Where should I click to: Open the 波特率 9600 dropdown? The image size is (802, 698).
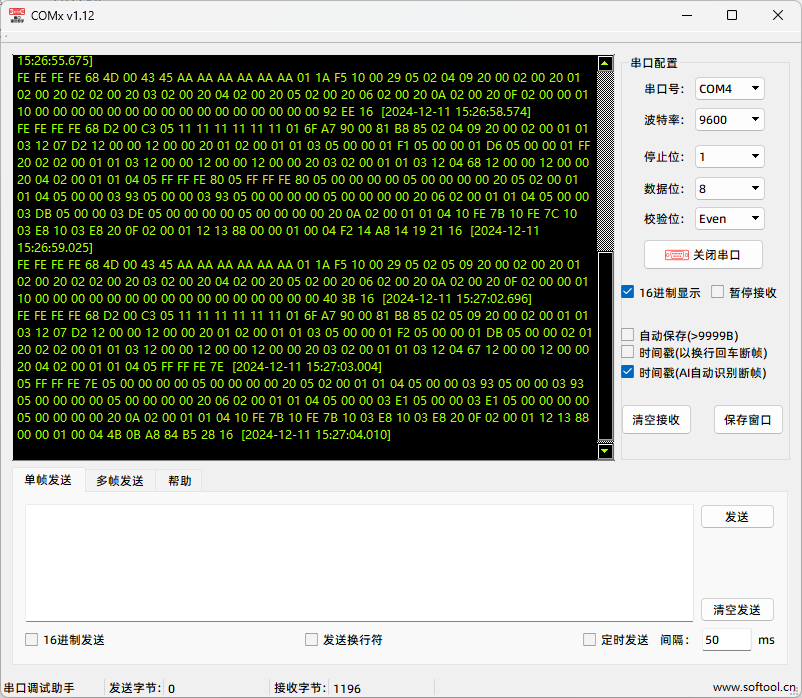[729, 120]
